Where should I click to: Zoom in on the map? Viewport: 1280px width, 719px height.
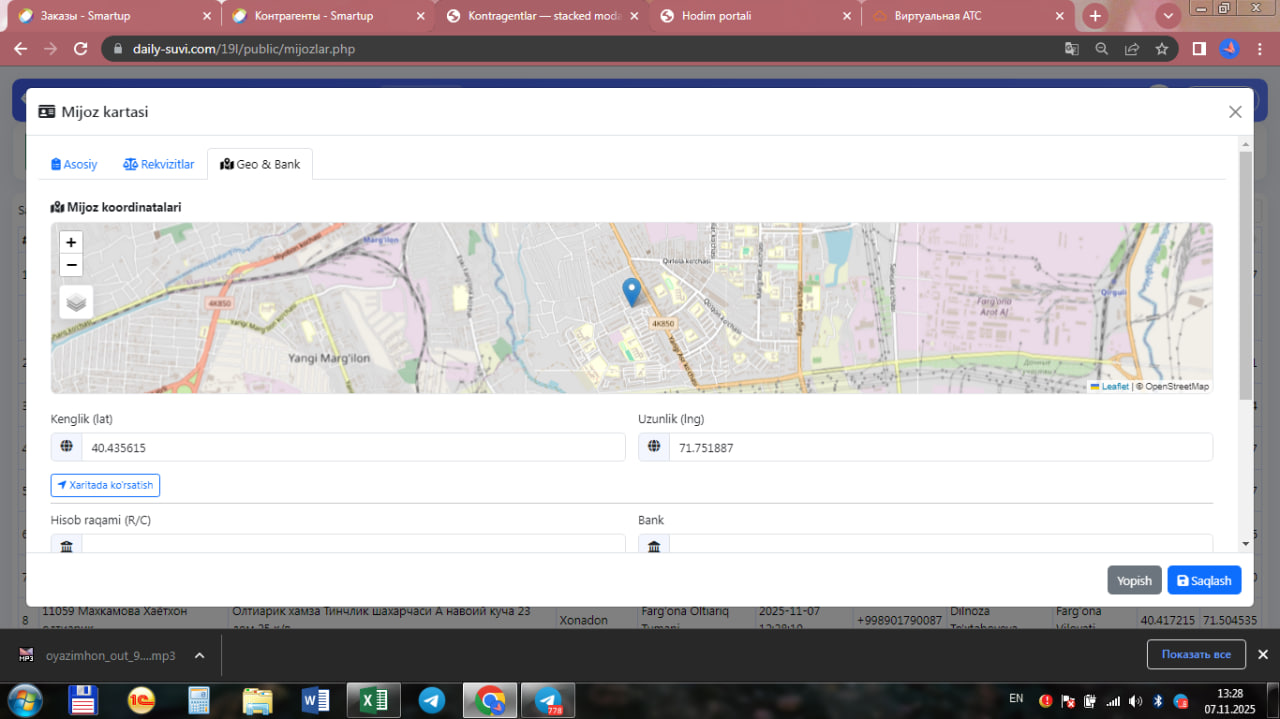(x=71, y=242)
